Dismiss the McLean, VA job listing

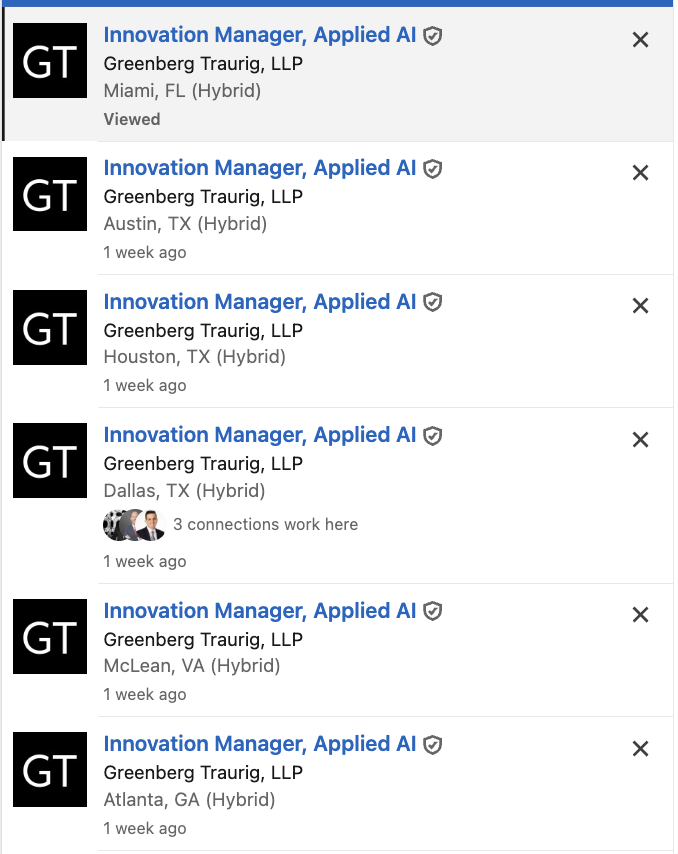click(x=640, y=614)
